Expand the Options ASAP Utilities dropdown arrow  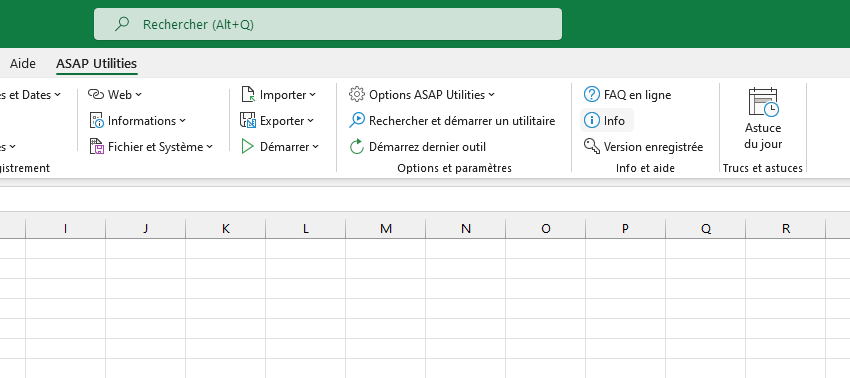pyautogui.click(x=491, y=95)
